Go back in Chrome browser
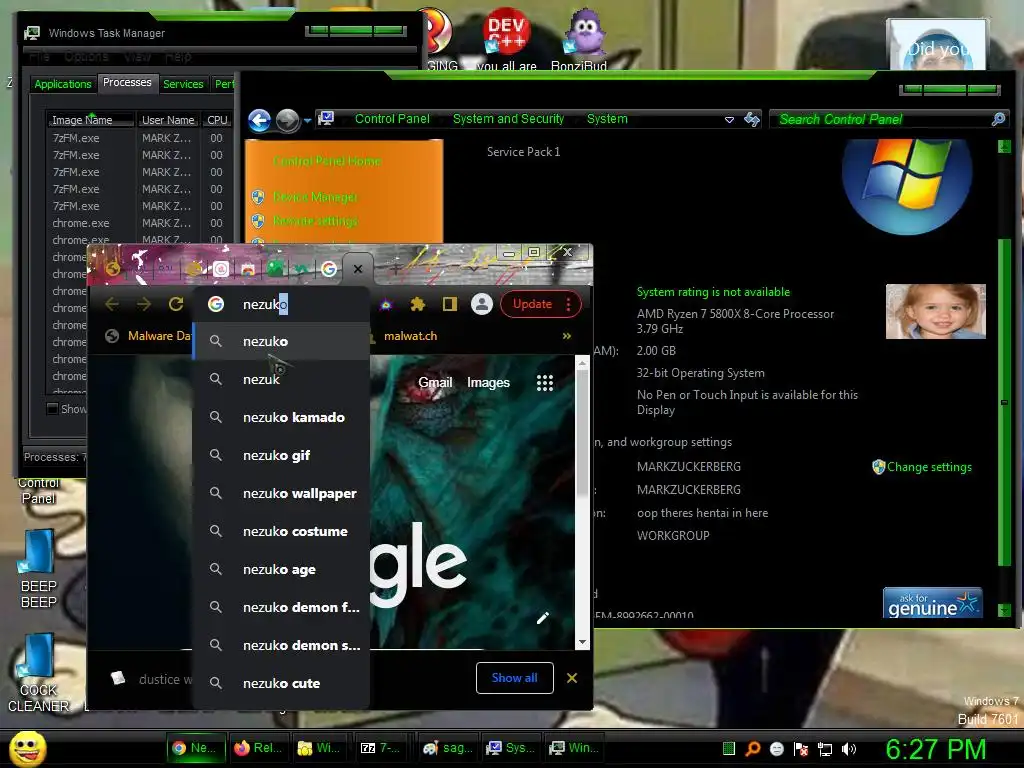The width and height of the screenshot is (1024, 768). 112,304
